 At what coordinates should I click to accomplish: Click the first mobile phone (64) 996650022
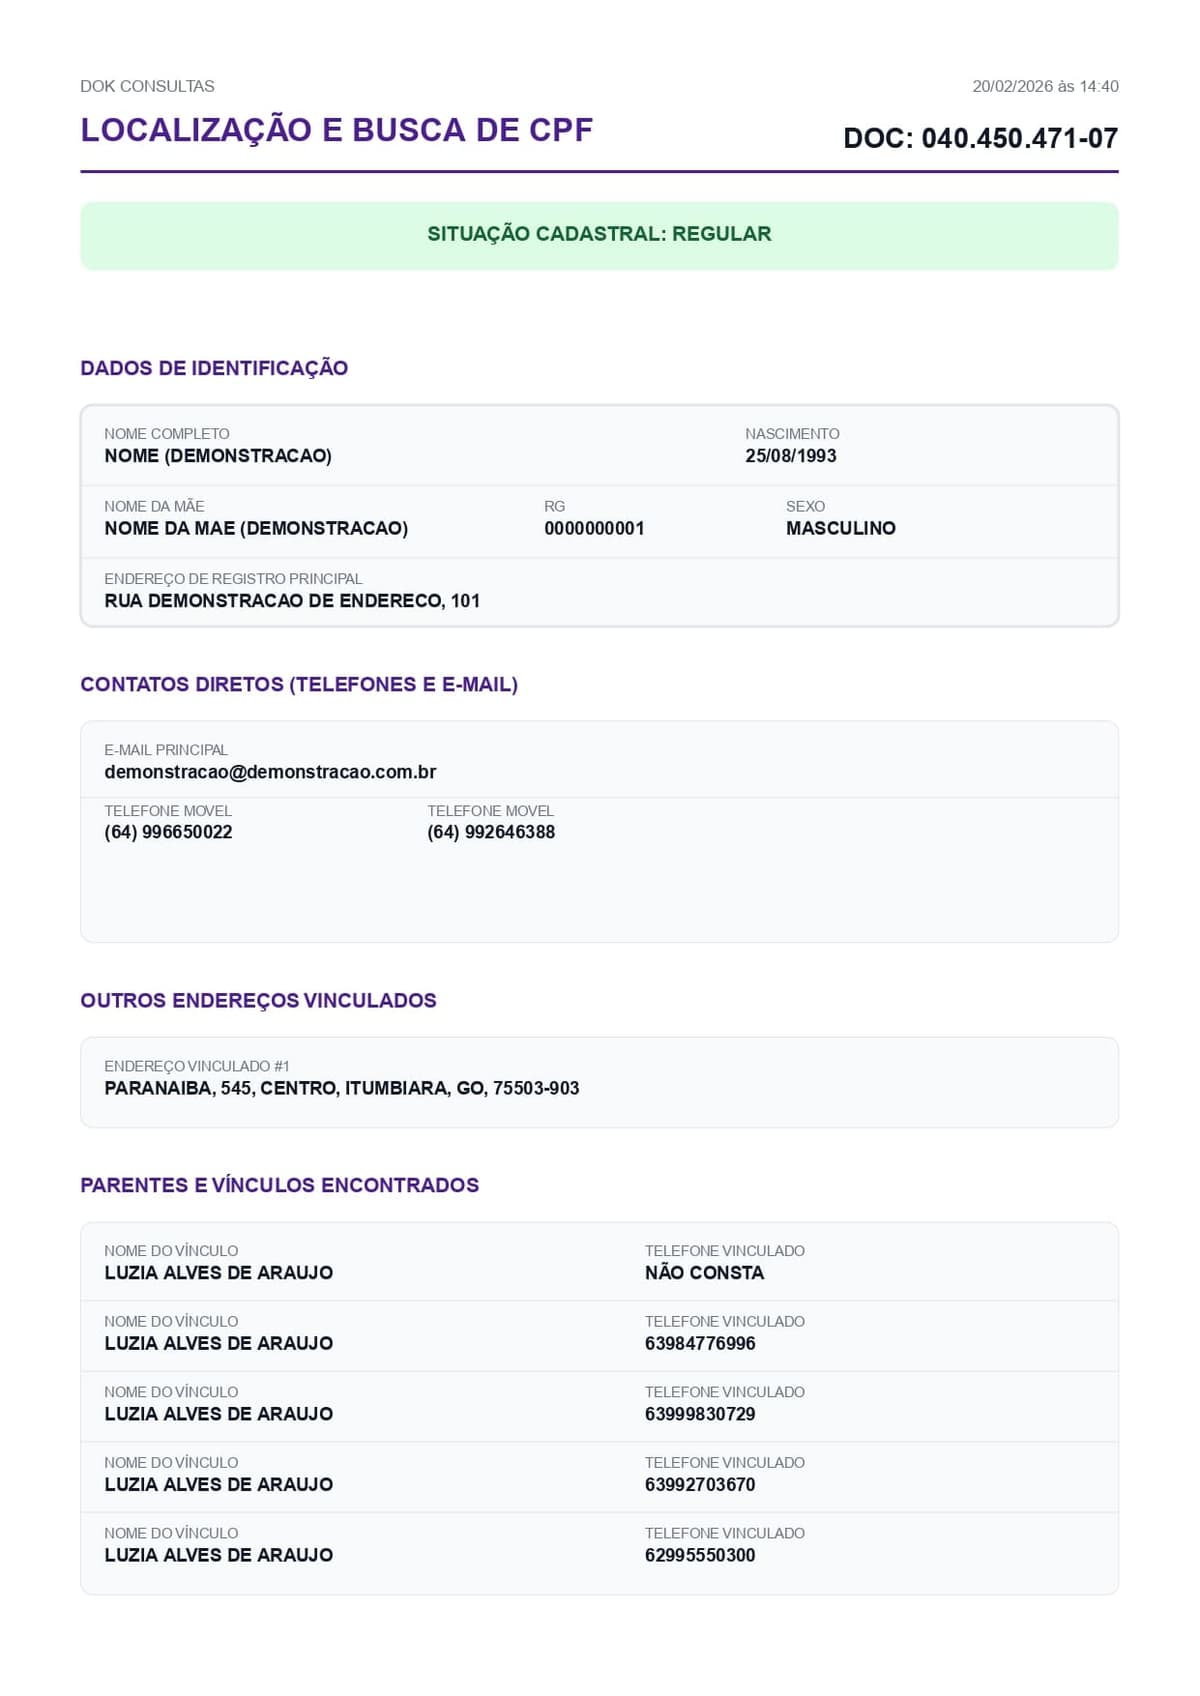pos(168,832)
